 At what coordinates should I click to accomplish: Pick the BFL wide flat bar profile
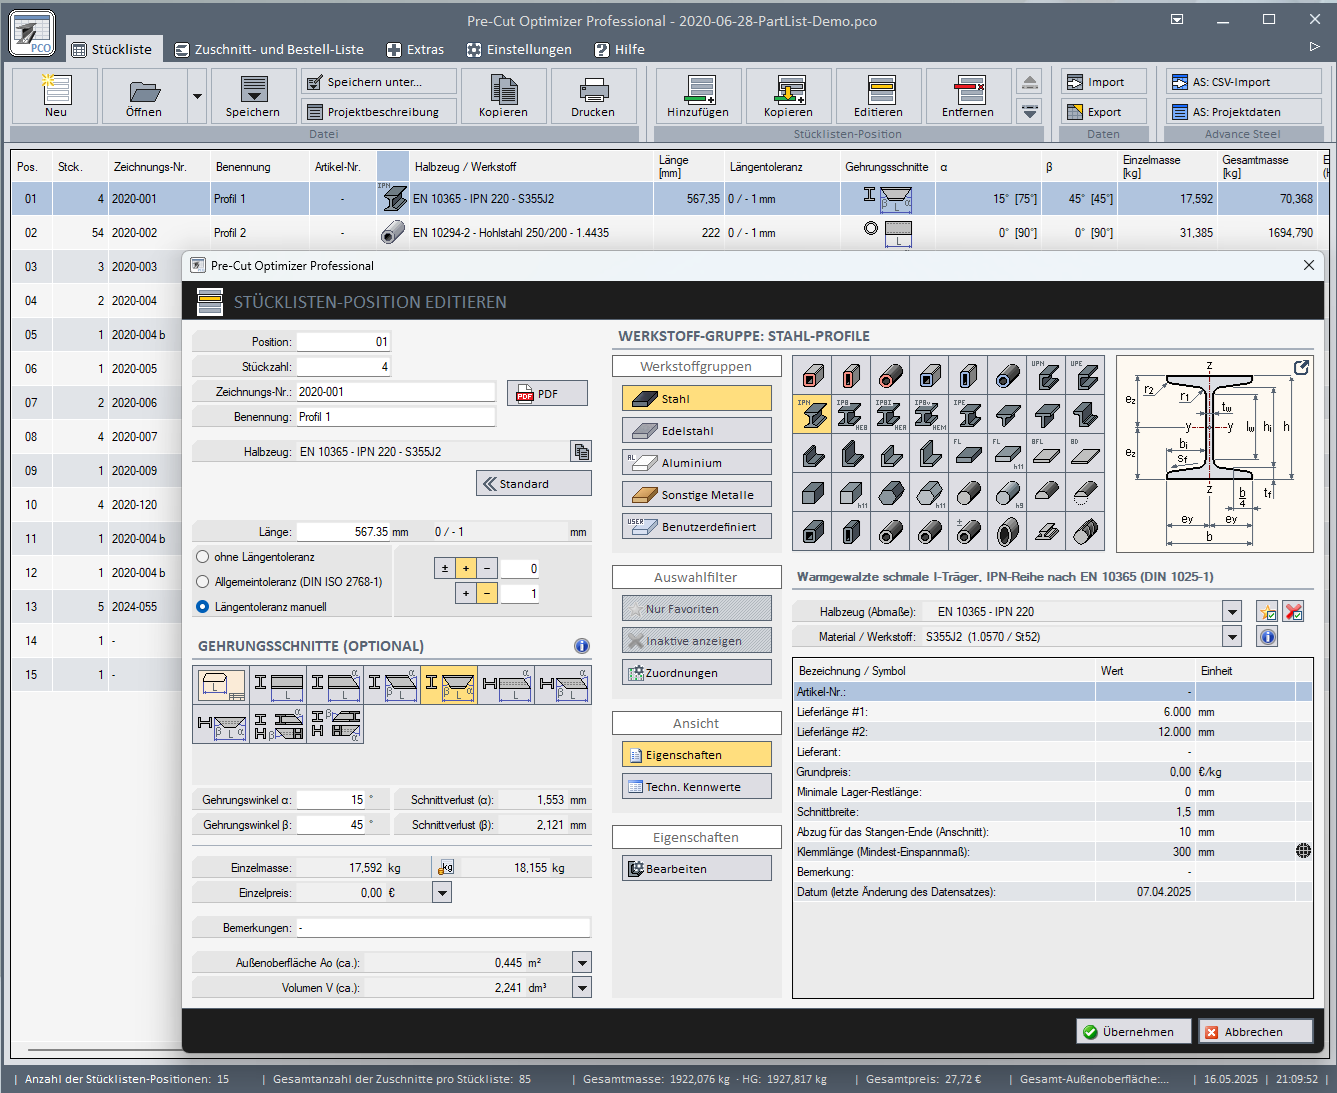(1046, 453)
